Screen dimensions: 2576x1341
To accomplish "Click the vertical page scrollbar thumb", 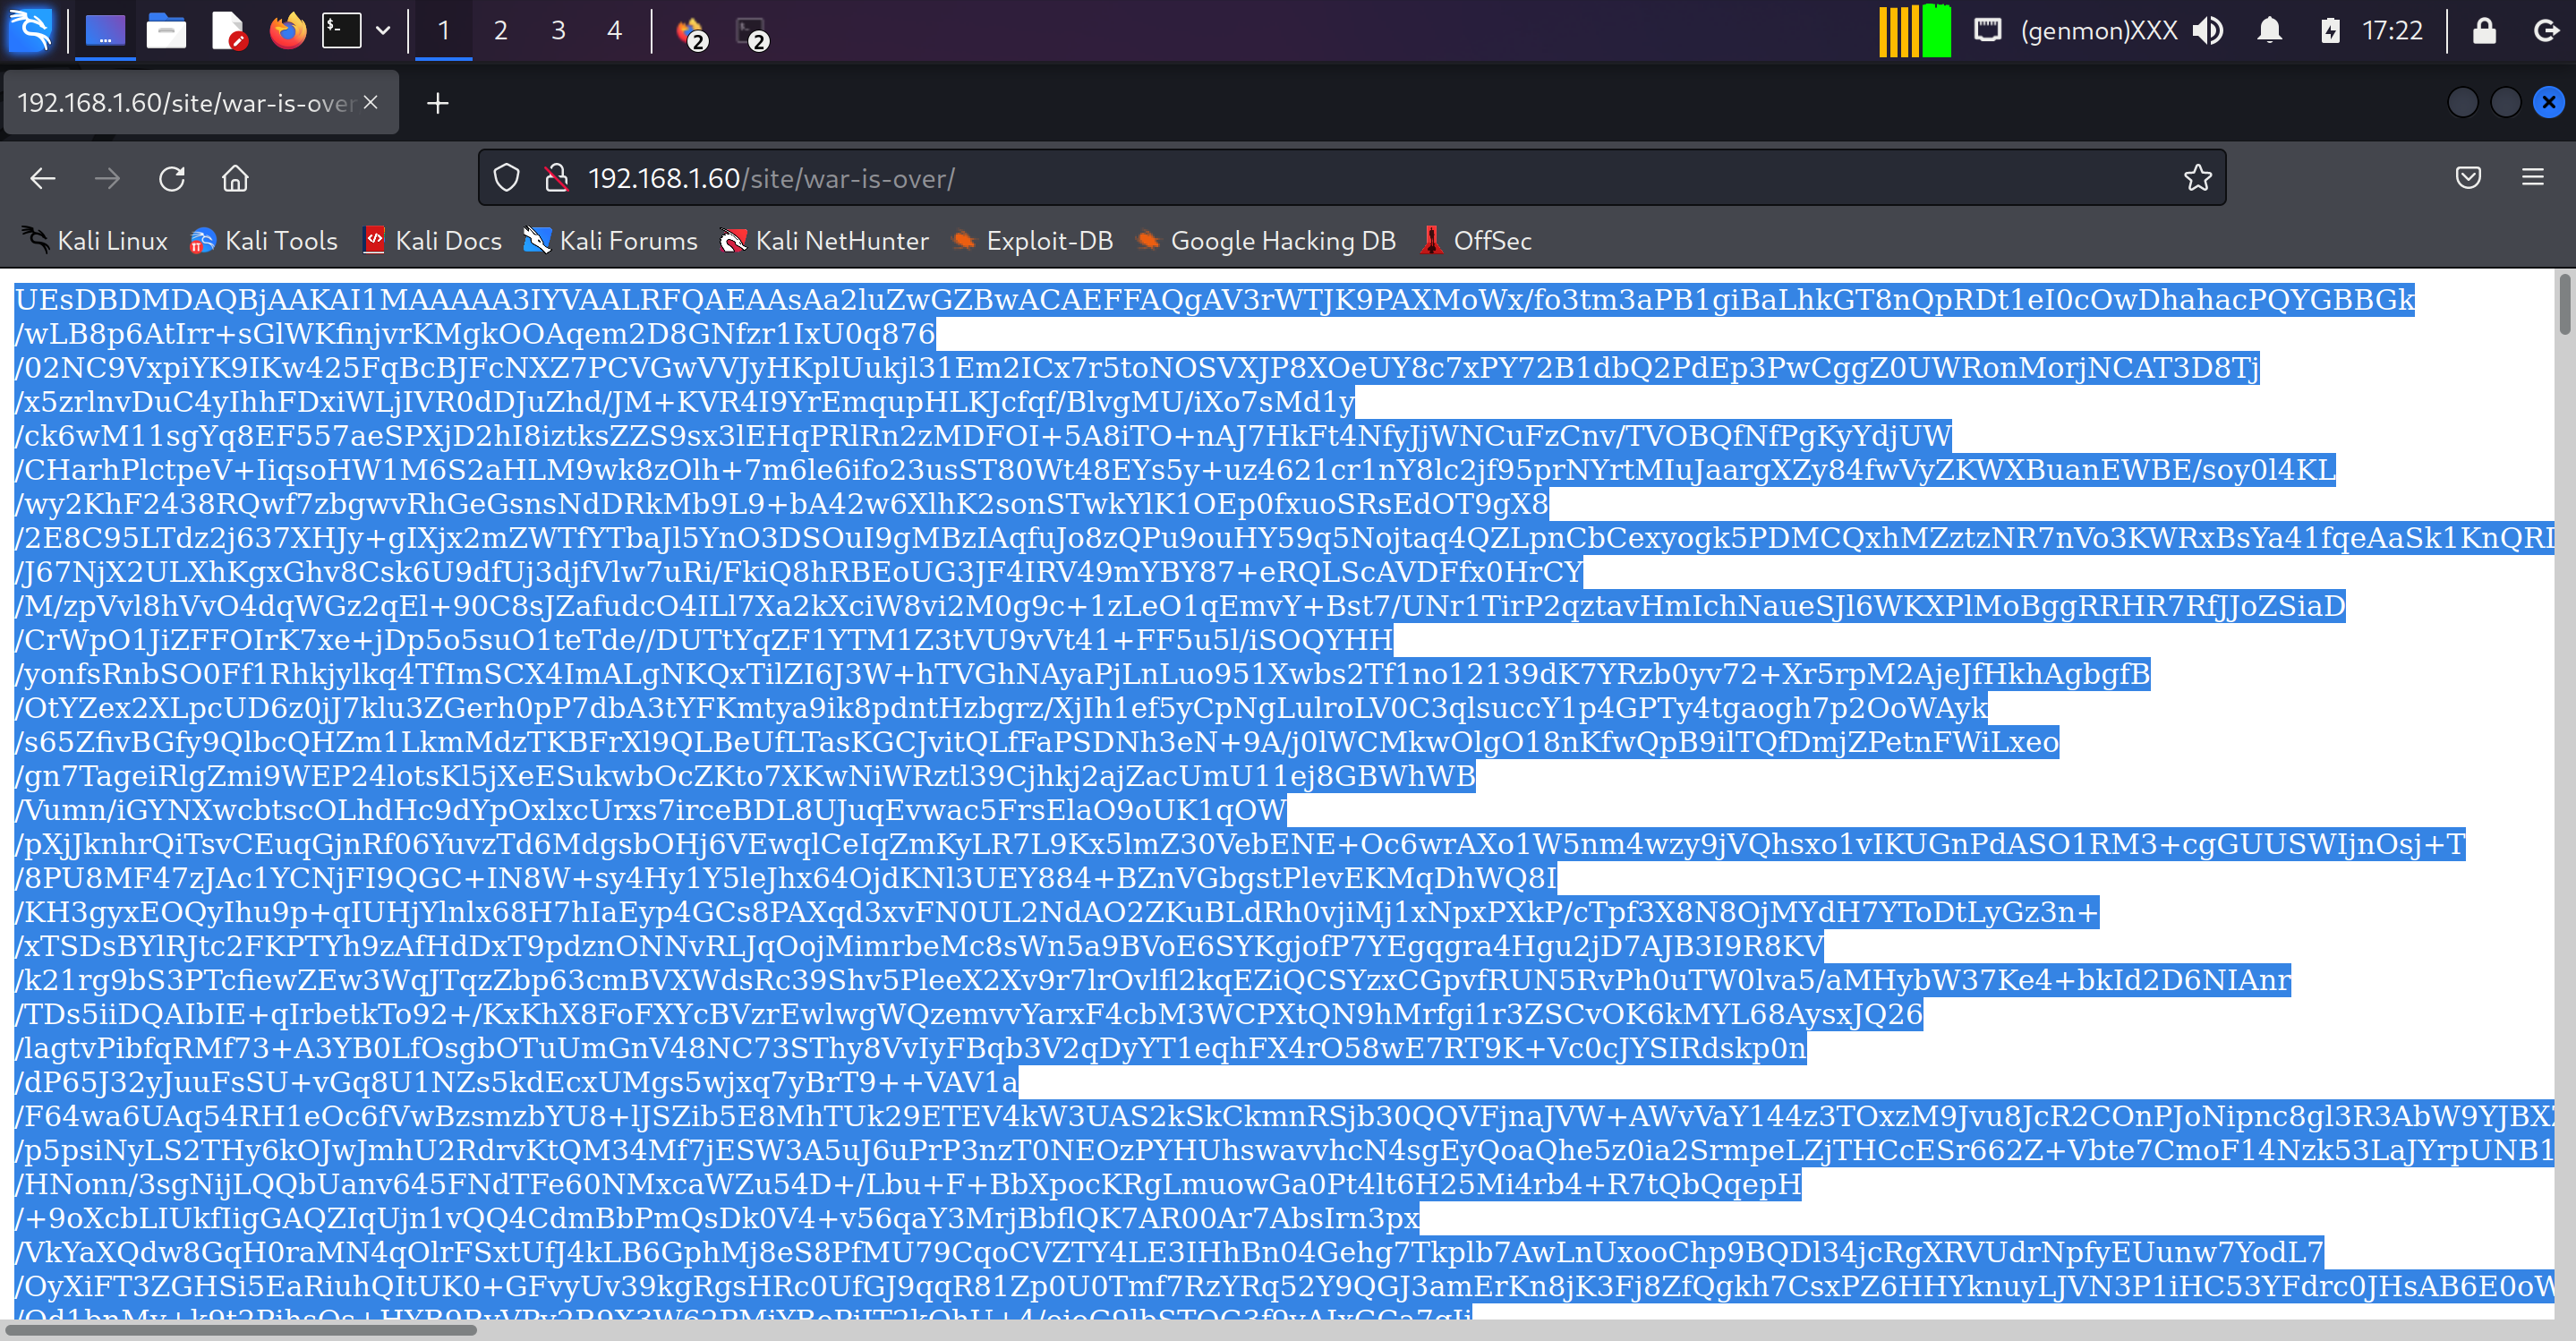I will [x=2565, y=305].
